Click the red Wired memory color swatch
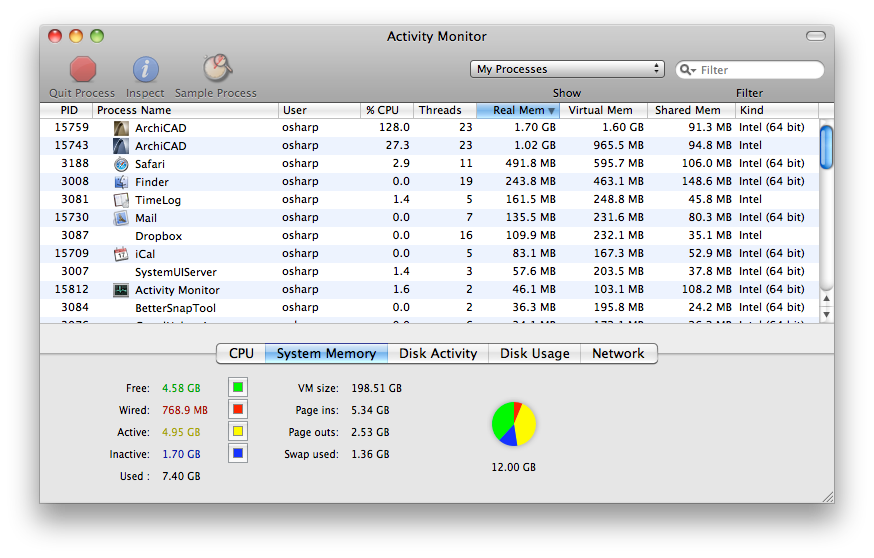The image size is (874, 558). pos(238,409)
